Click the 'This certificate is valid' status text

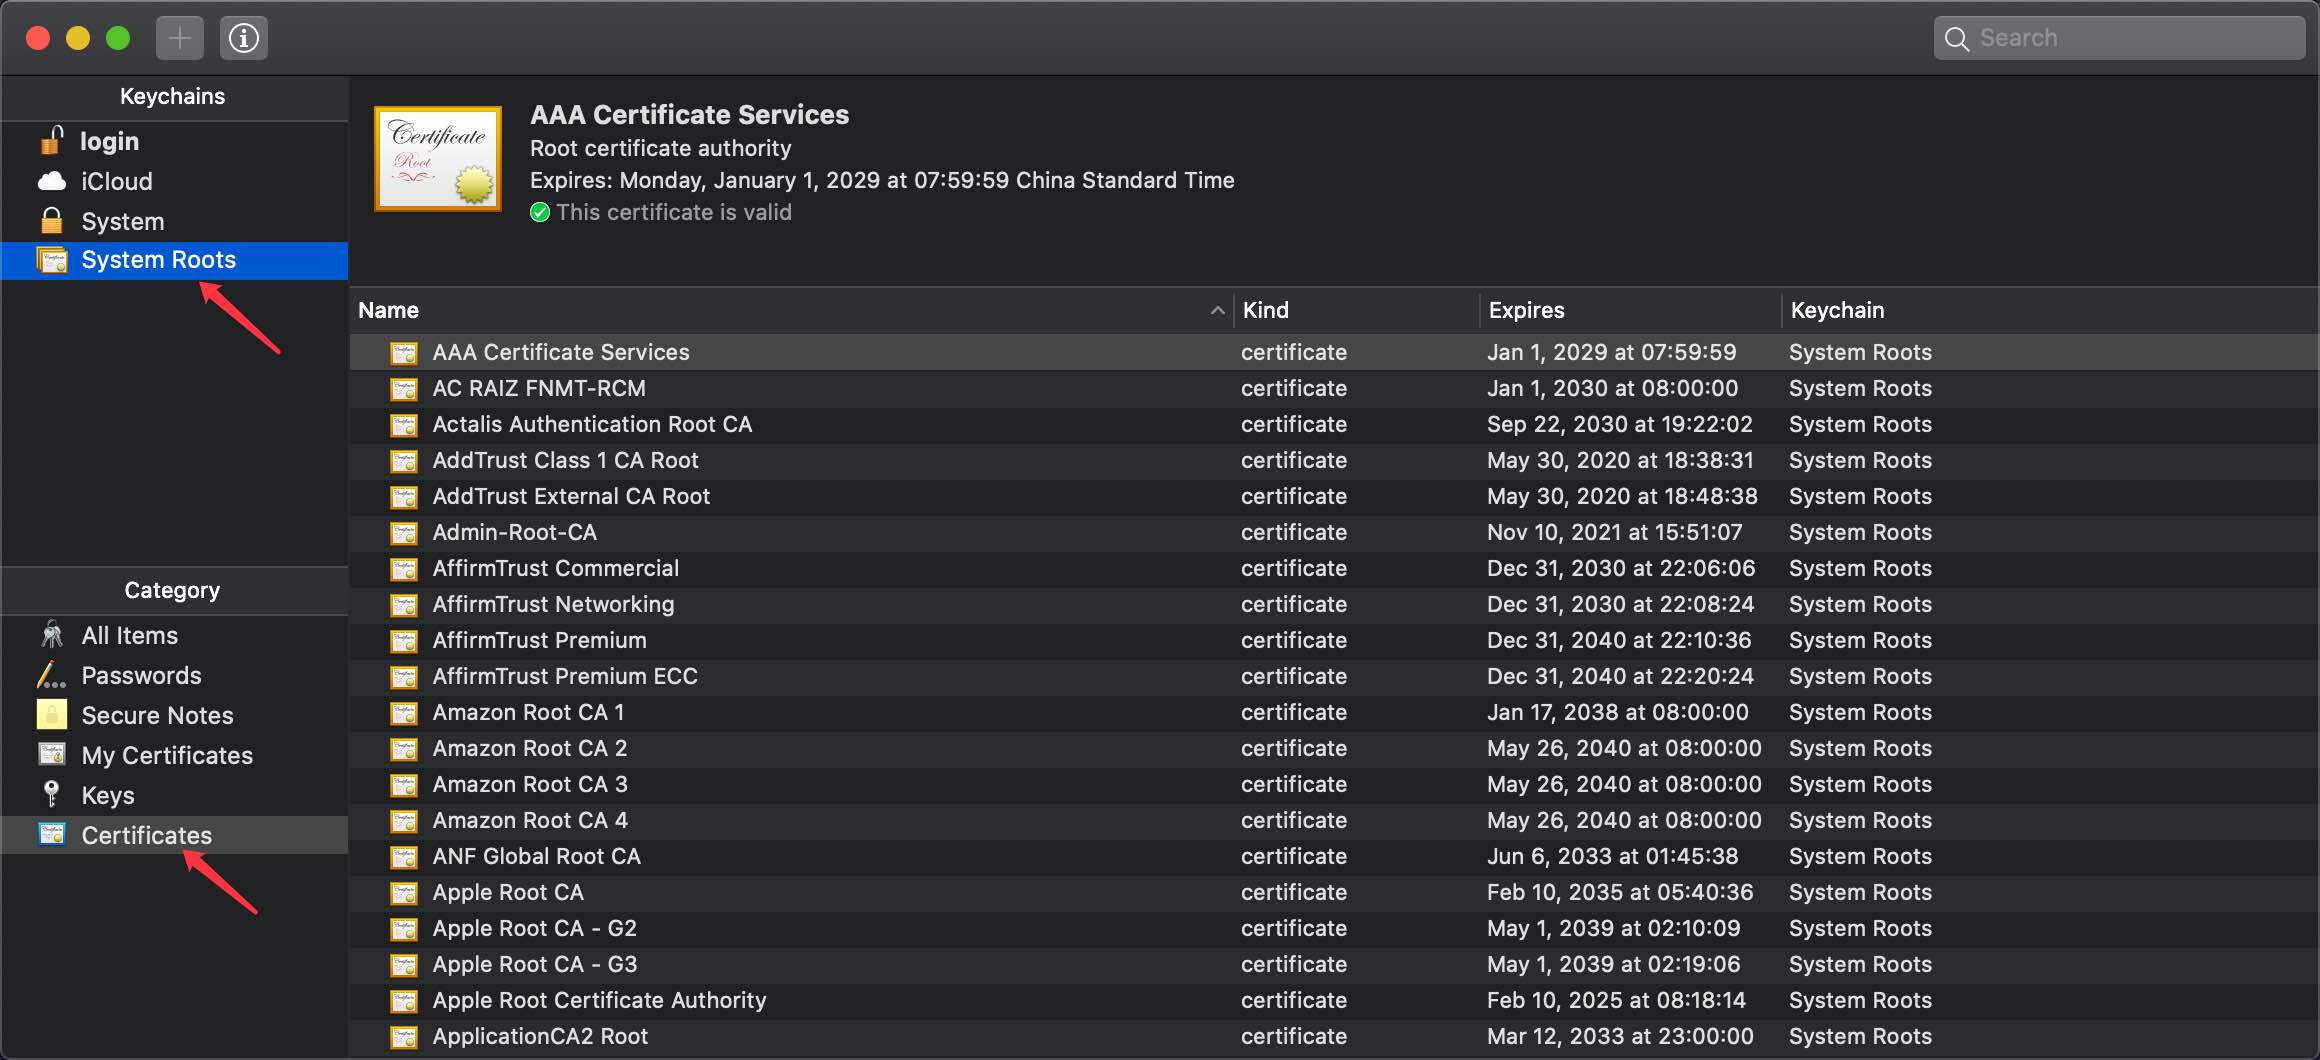[674, 212]
